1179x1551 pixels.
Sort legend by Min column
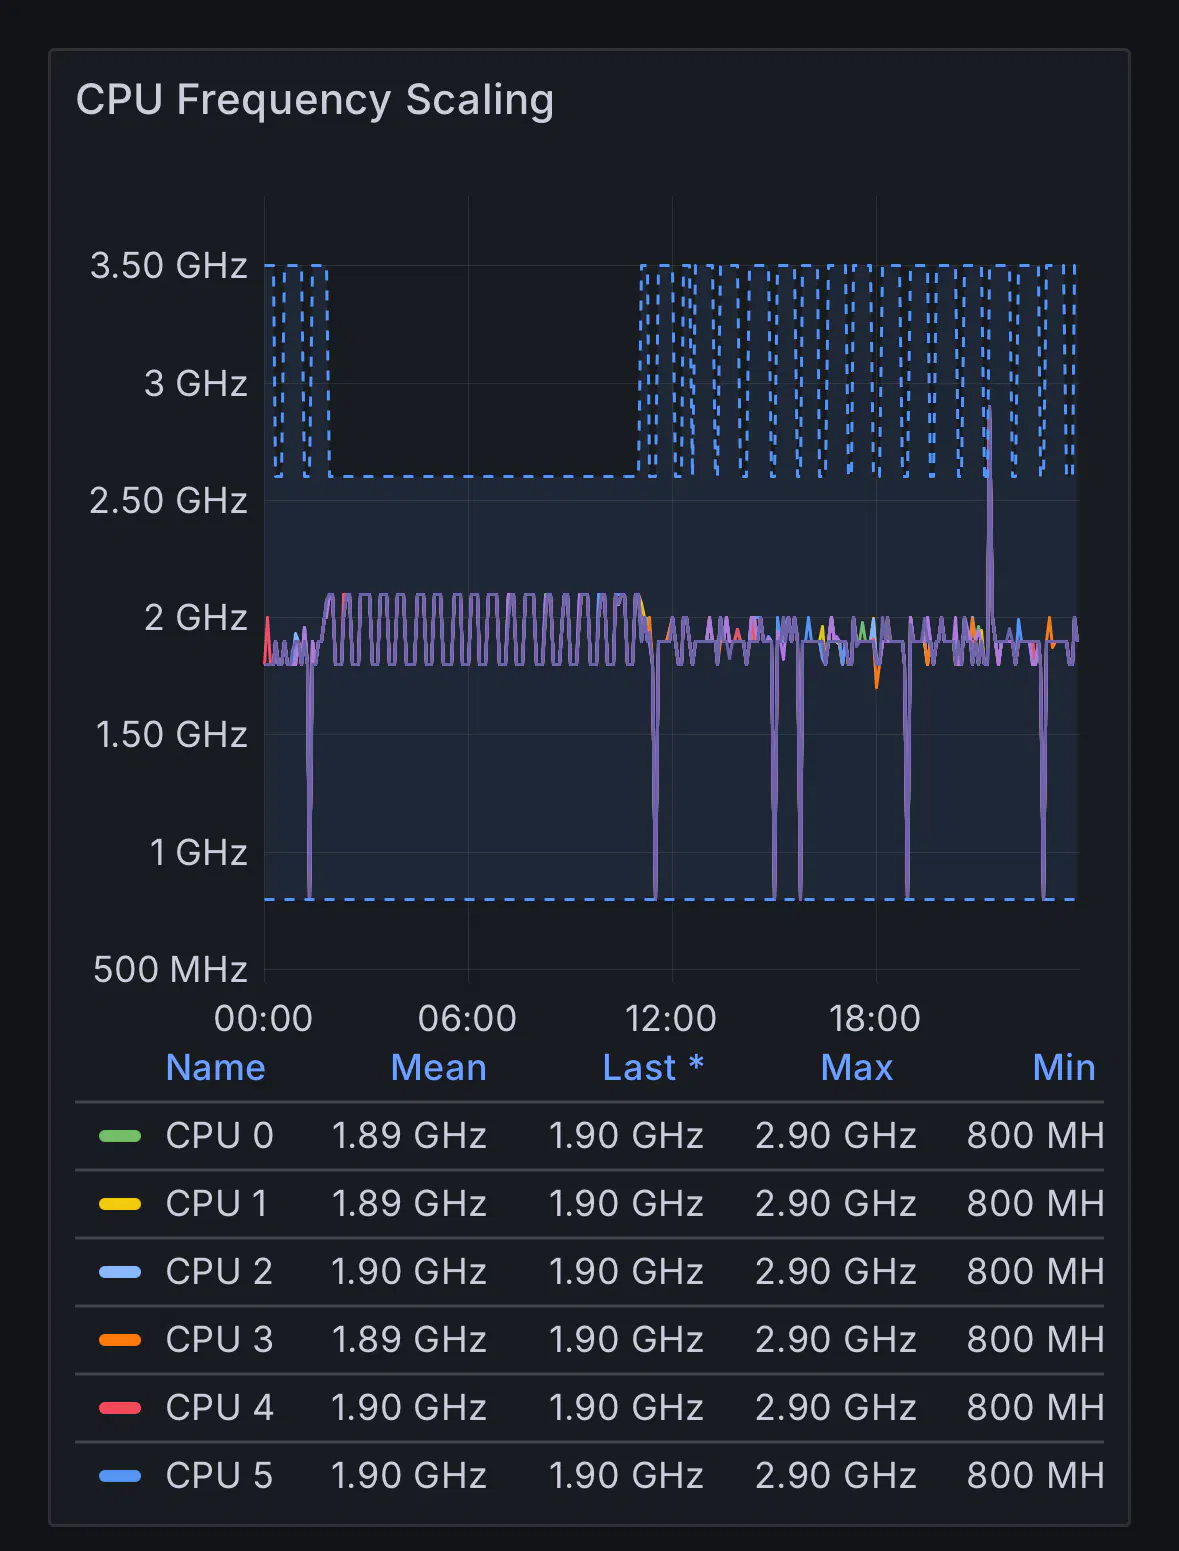1063,1068
